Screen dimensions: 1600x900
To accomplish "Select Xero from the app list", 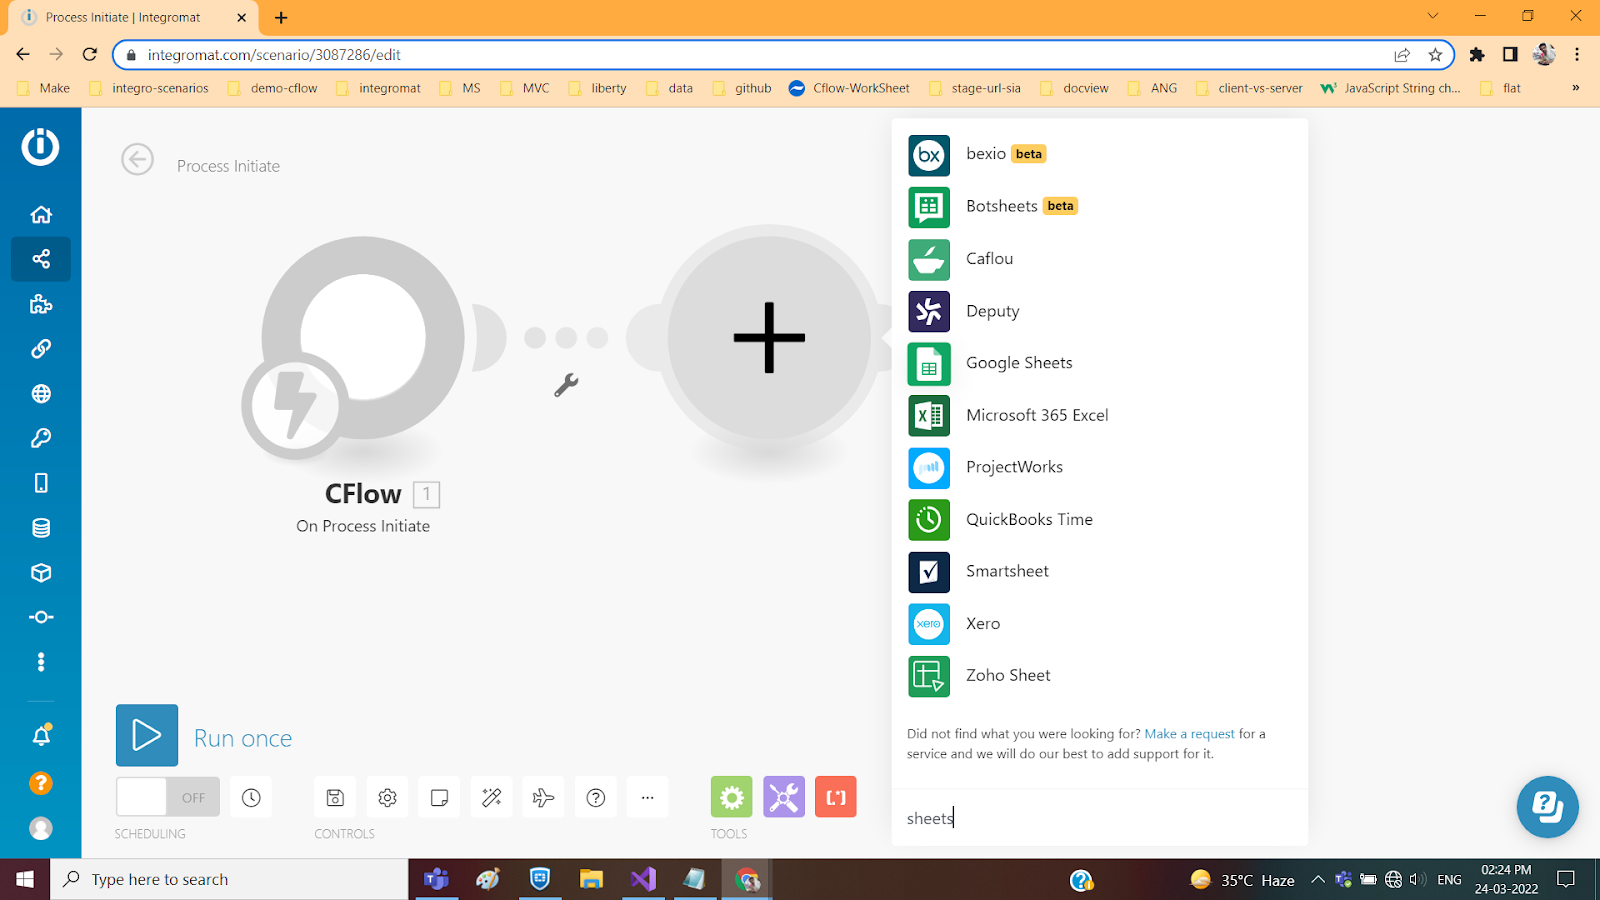I will point(1099,623).
